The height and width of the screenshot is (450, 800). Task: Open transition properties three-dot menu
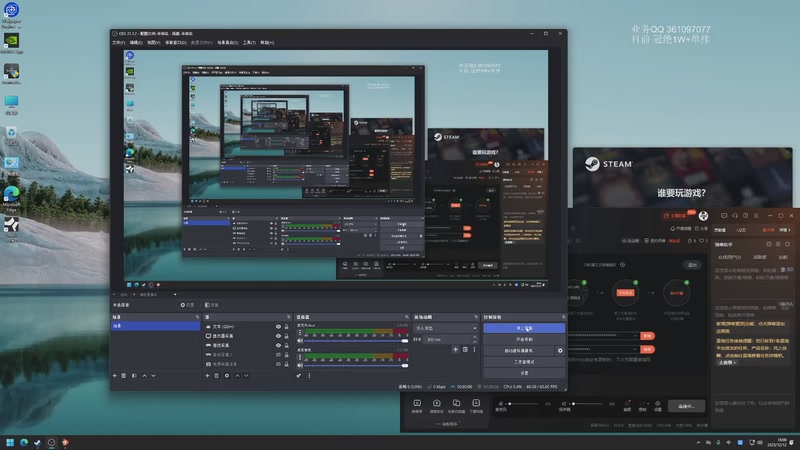pos(474,349)
